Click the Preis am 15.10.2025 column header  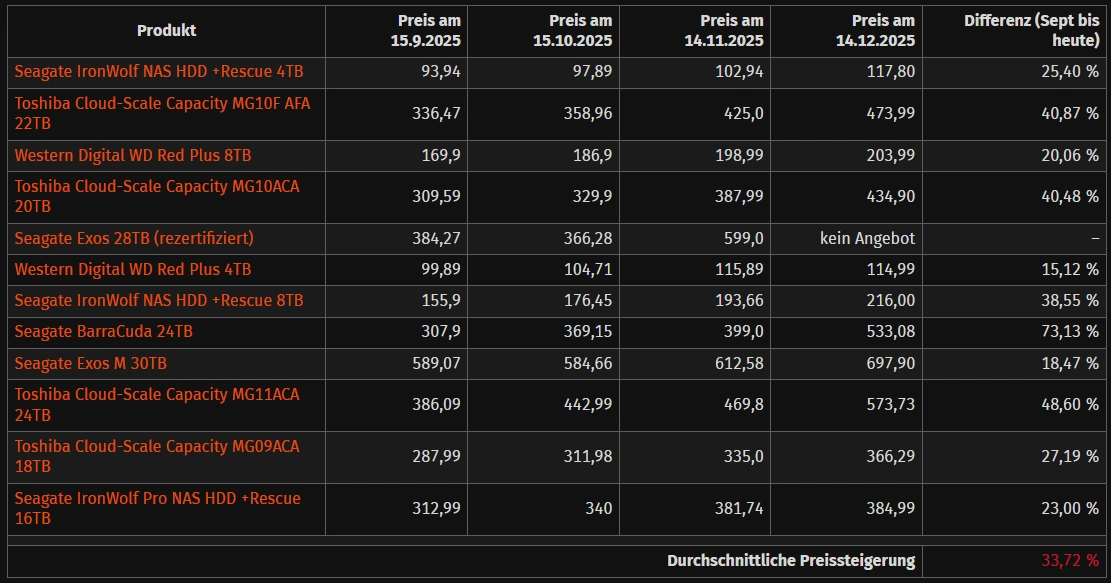click(x=580, y=30)
